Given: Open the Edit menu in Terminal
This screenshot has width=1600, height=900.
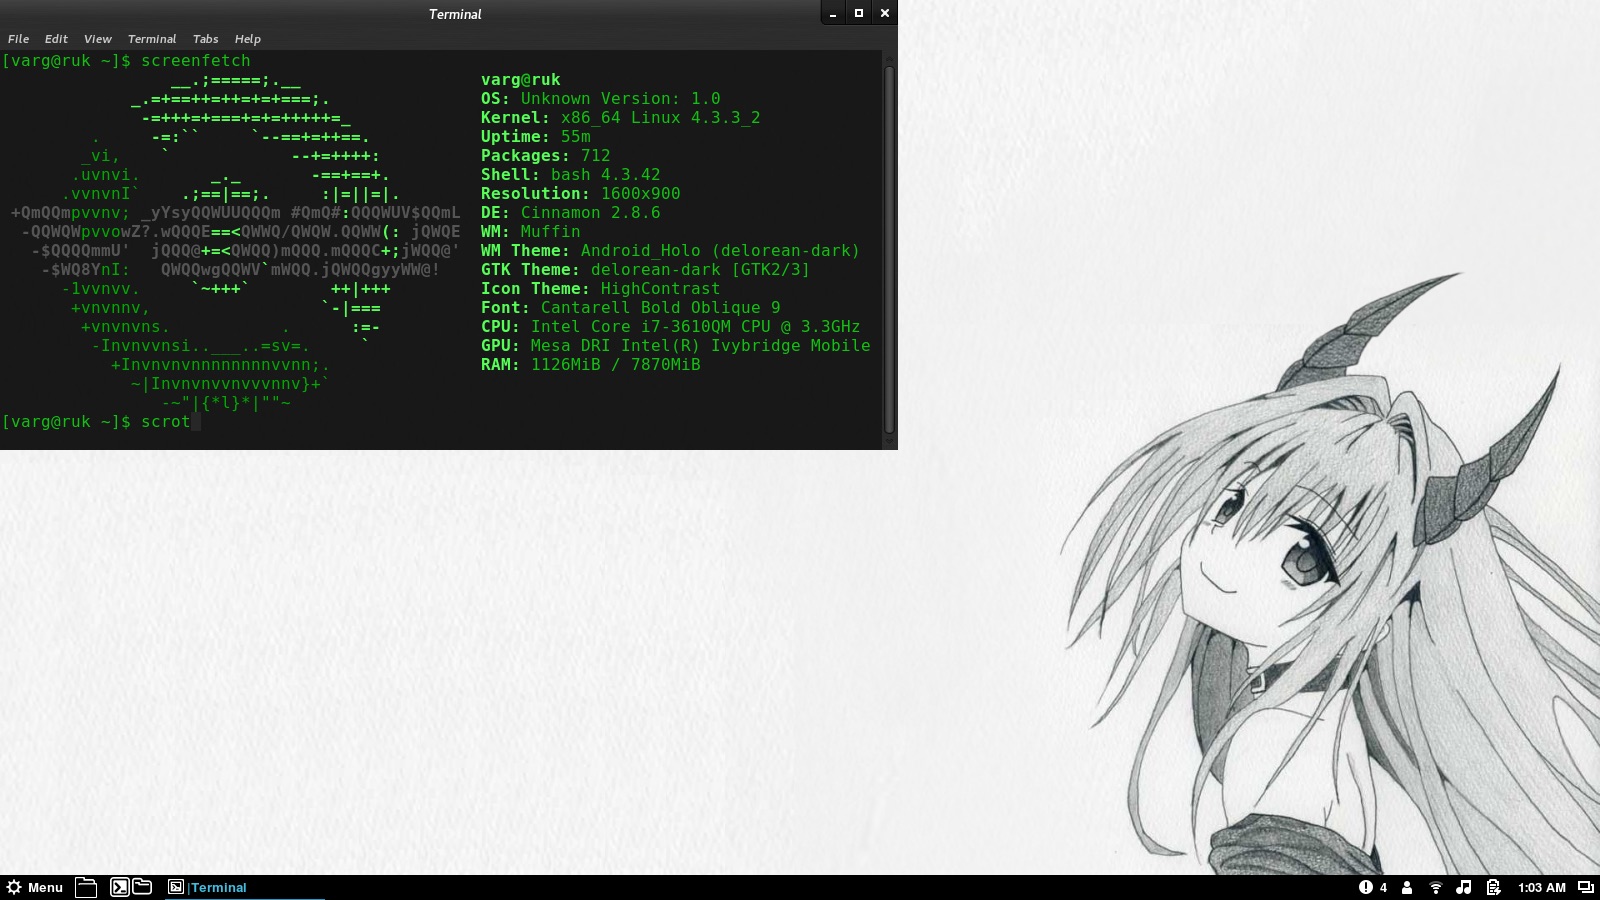Looking at the screenshot, I should point(56,39).
